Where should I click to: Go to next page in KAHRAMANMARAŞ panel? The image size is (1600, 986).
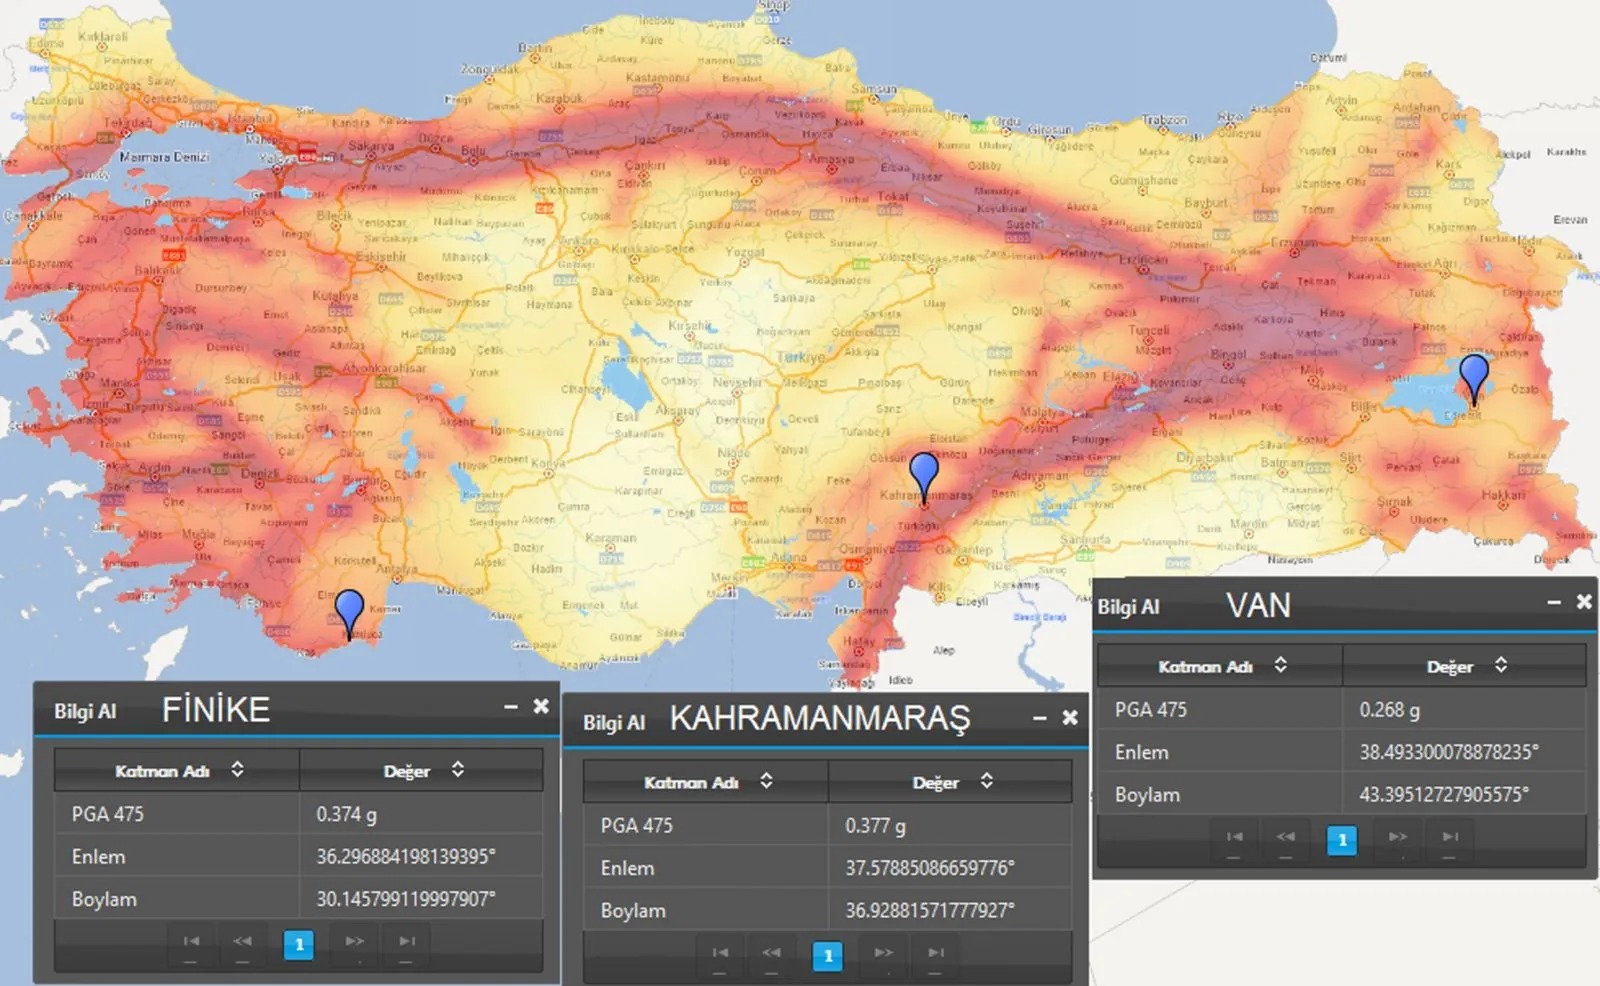click(883, 954)
